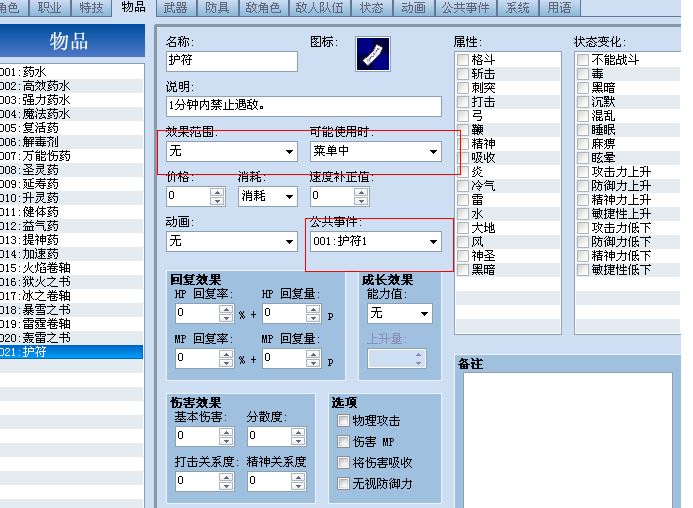Decrease MP 回复量 with down arrow
The width and height of the screenshot is (693, 508).
tap(313, 363)
